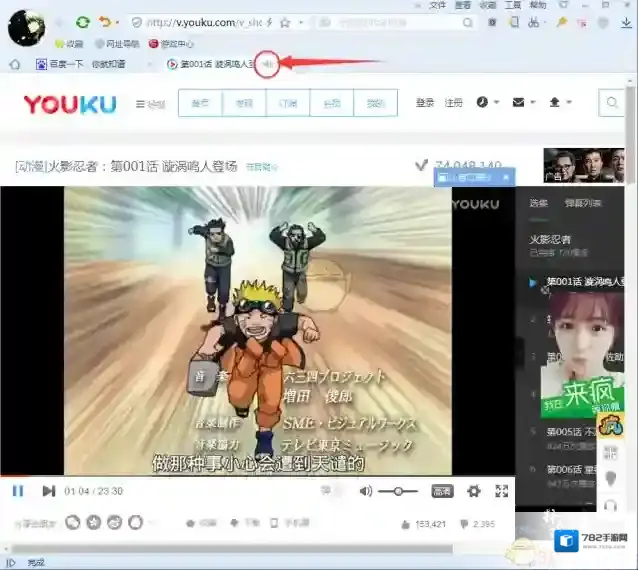Image resolution: width=638 pixels, height=570 pixels.
Task: Open 收藏 menu in menu bar
Action: (x=488, y=5)
